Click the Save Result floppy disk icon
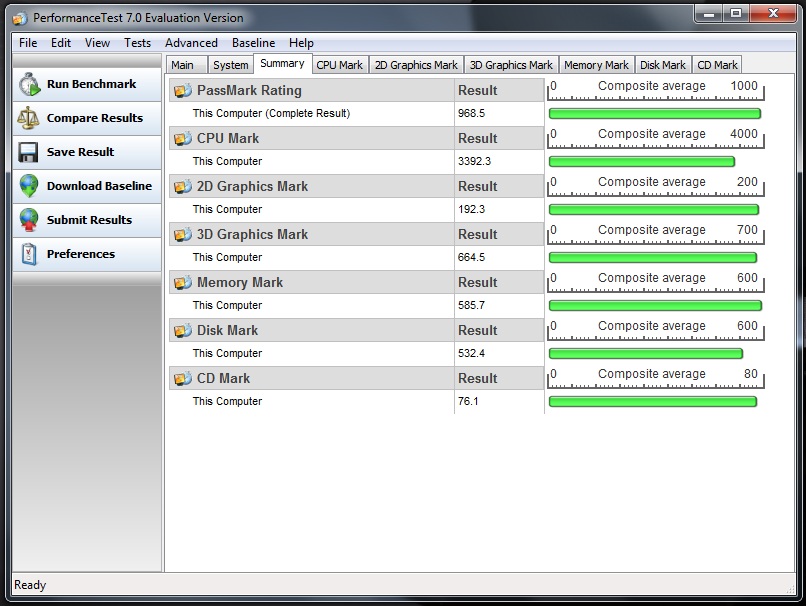This screenshot has width=806, height=606. (28, 152)
